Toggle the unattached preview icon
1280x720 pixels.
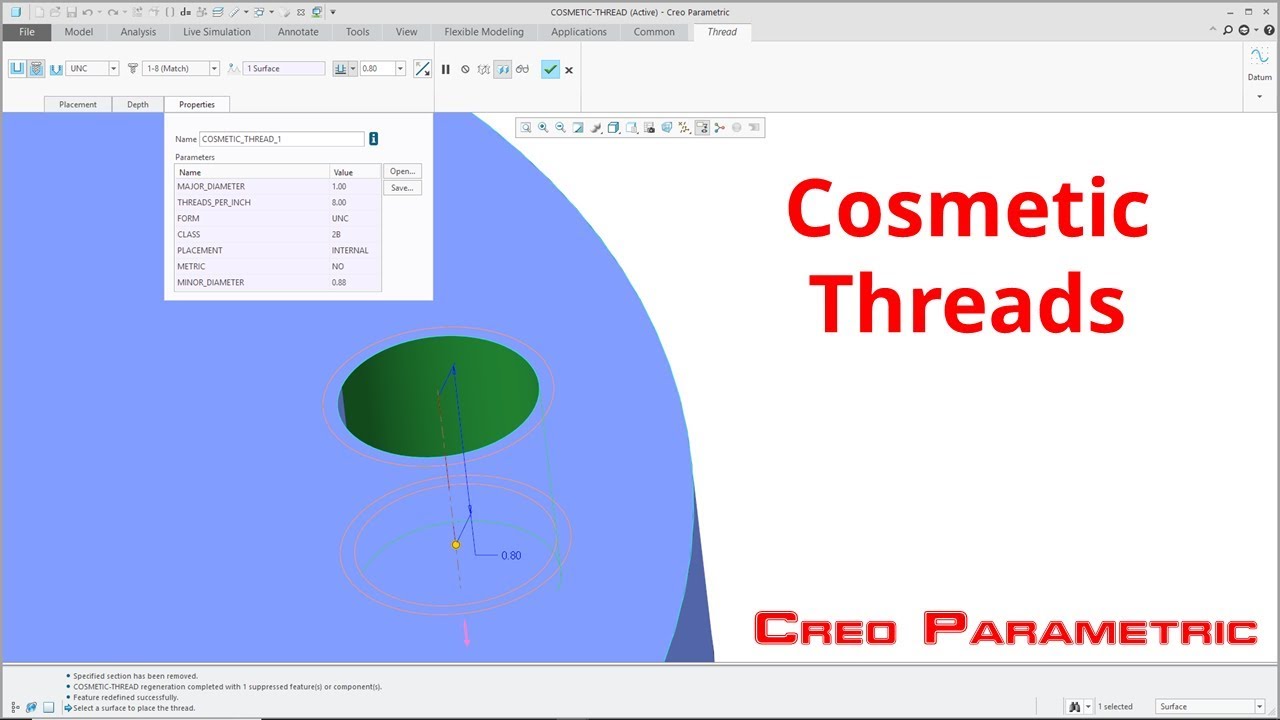point(484,69)
